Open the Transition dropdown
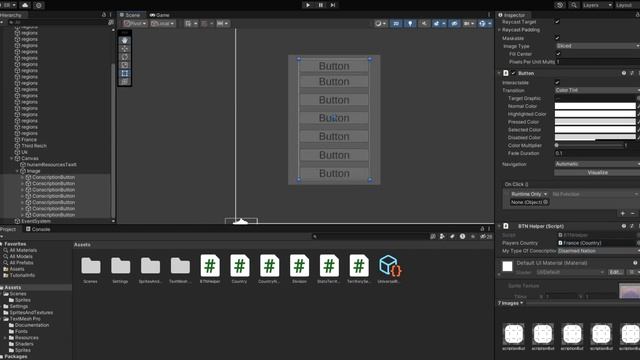 click(597, 90)
